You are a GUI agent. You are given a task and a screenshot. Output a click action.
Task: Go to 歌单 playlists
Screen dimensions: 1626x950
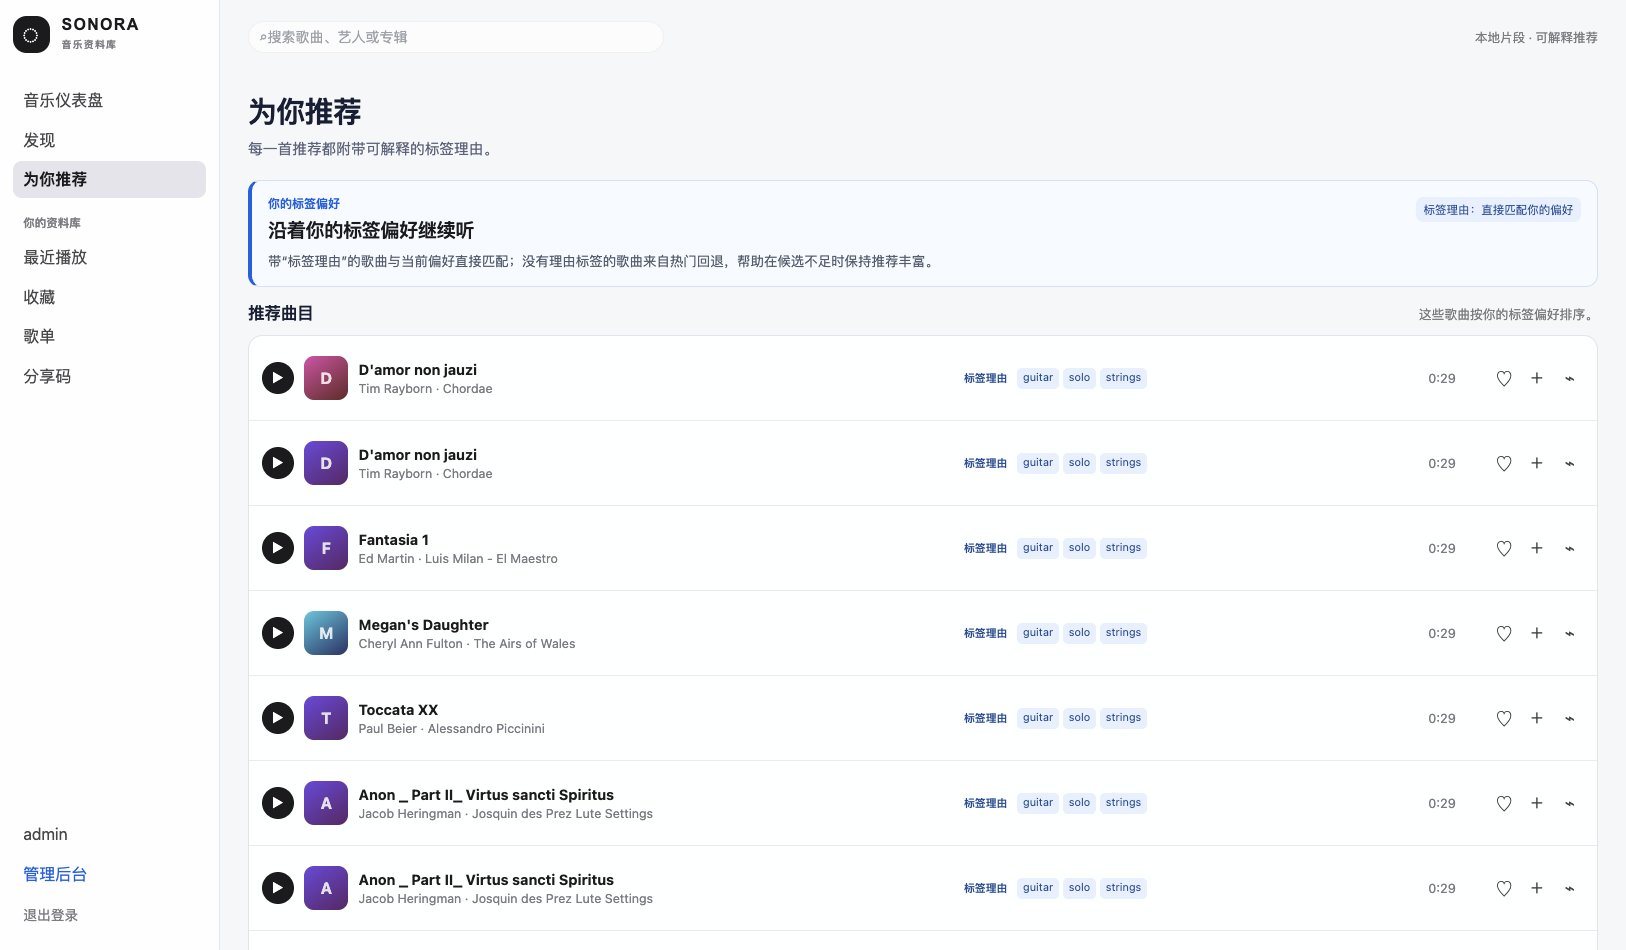click(x=109, y=336)
